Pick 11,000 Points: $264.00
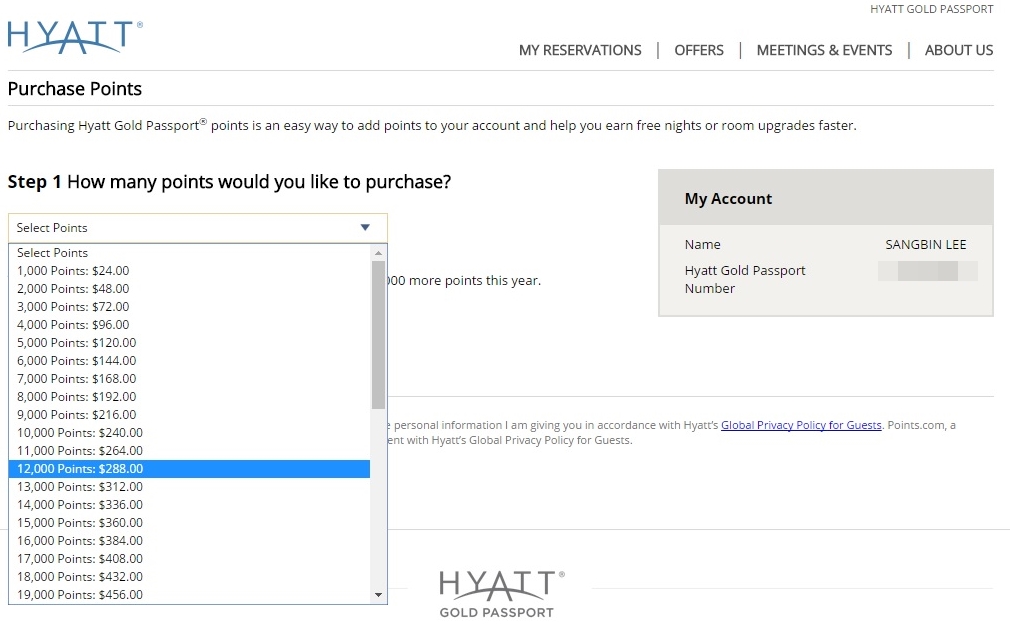 [x=189, y=451]
